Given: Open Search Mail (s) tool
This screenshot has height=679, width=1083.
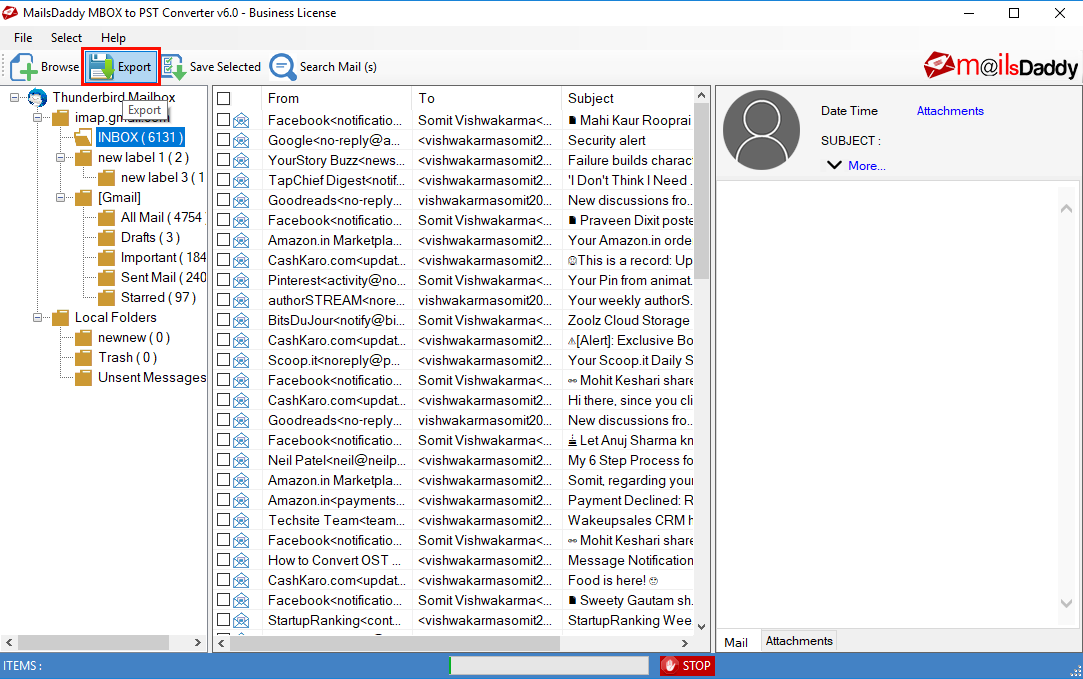Looking at the screenshot, I should tap(323, 67).
